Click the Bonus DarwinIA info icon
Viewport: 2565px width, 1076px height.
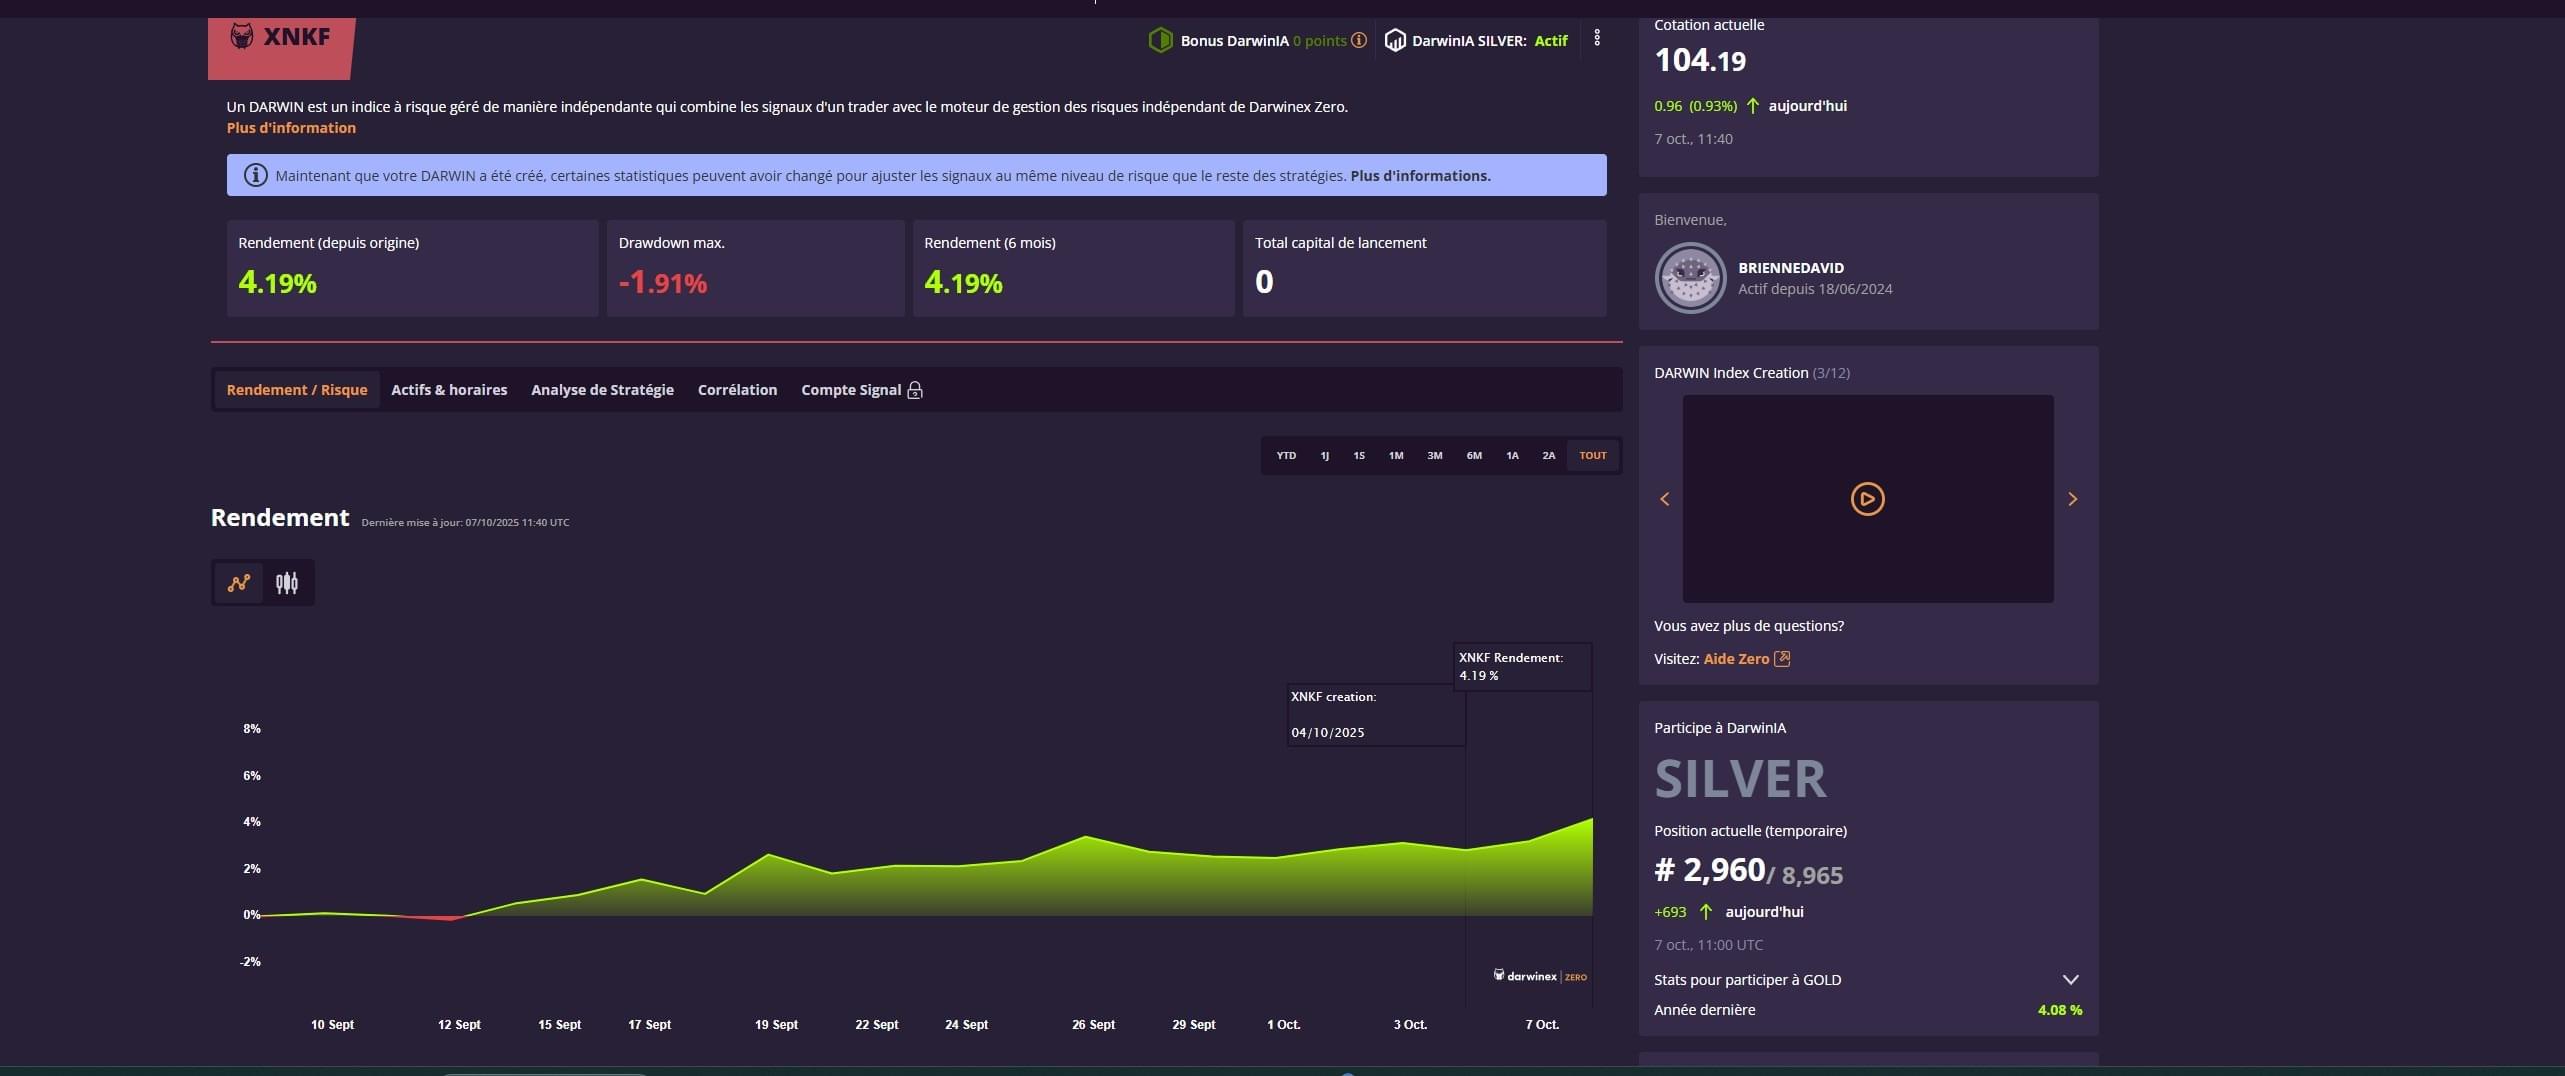click(1359, 41)
